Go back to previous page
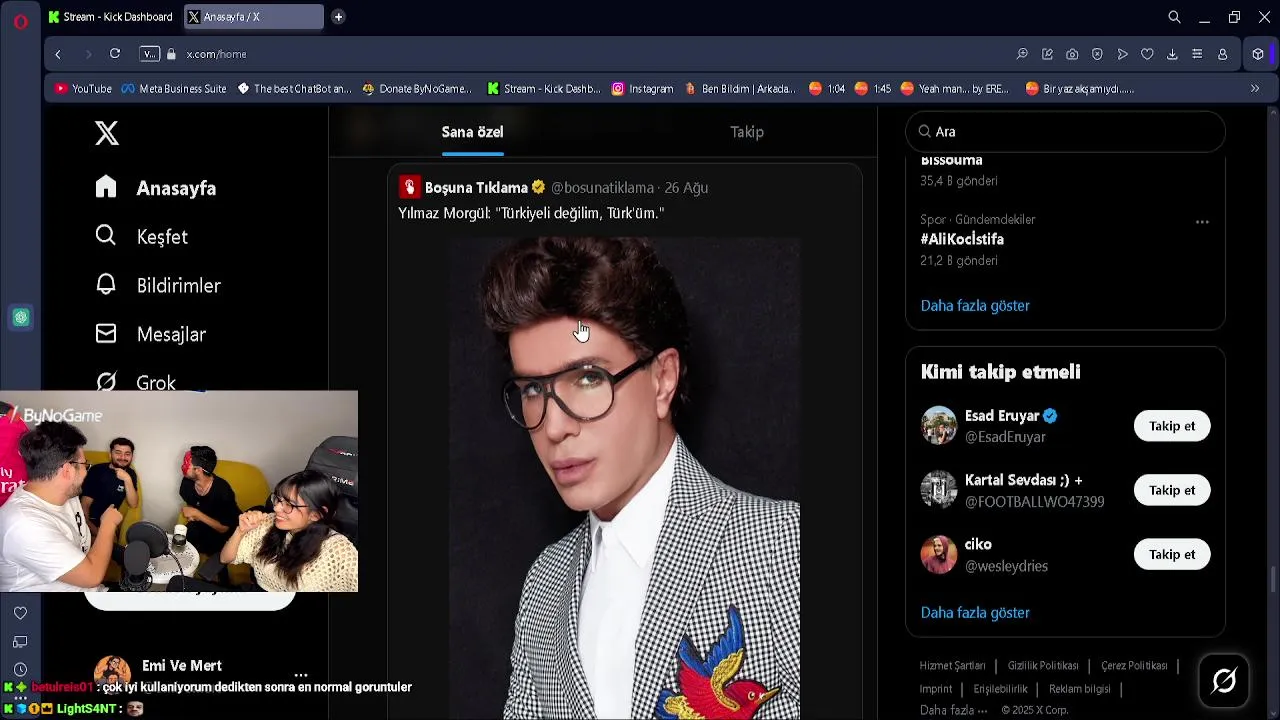Viewport: 1280px width, 720px height. pos(58,54)
